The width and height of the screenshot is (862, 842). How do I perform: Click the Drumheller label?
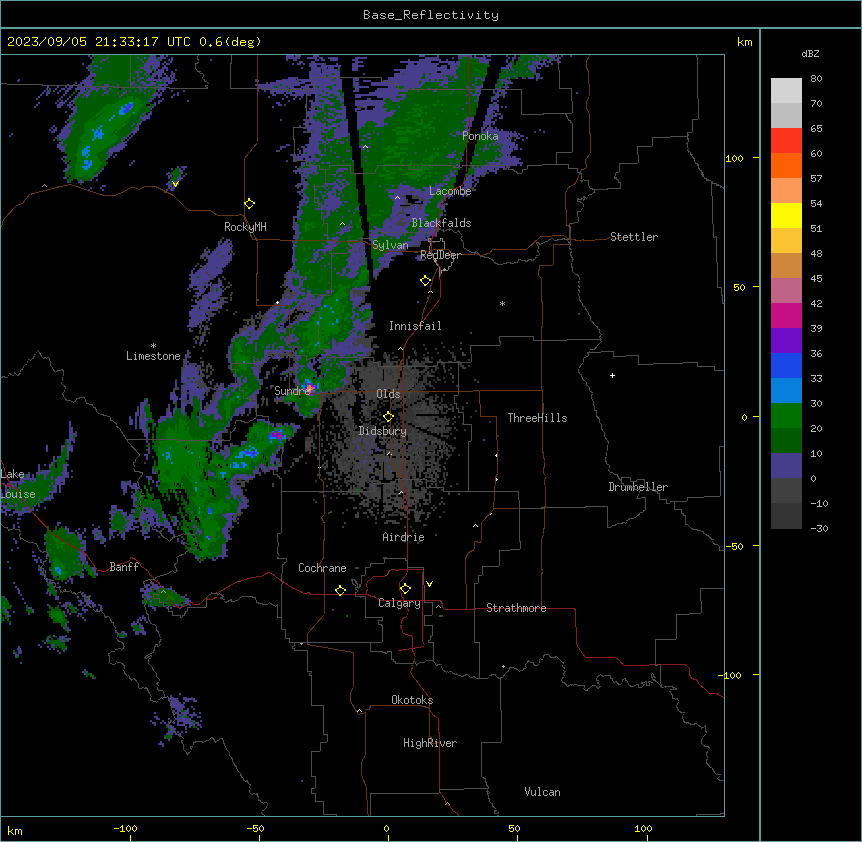(x=638, y=487)
